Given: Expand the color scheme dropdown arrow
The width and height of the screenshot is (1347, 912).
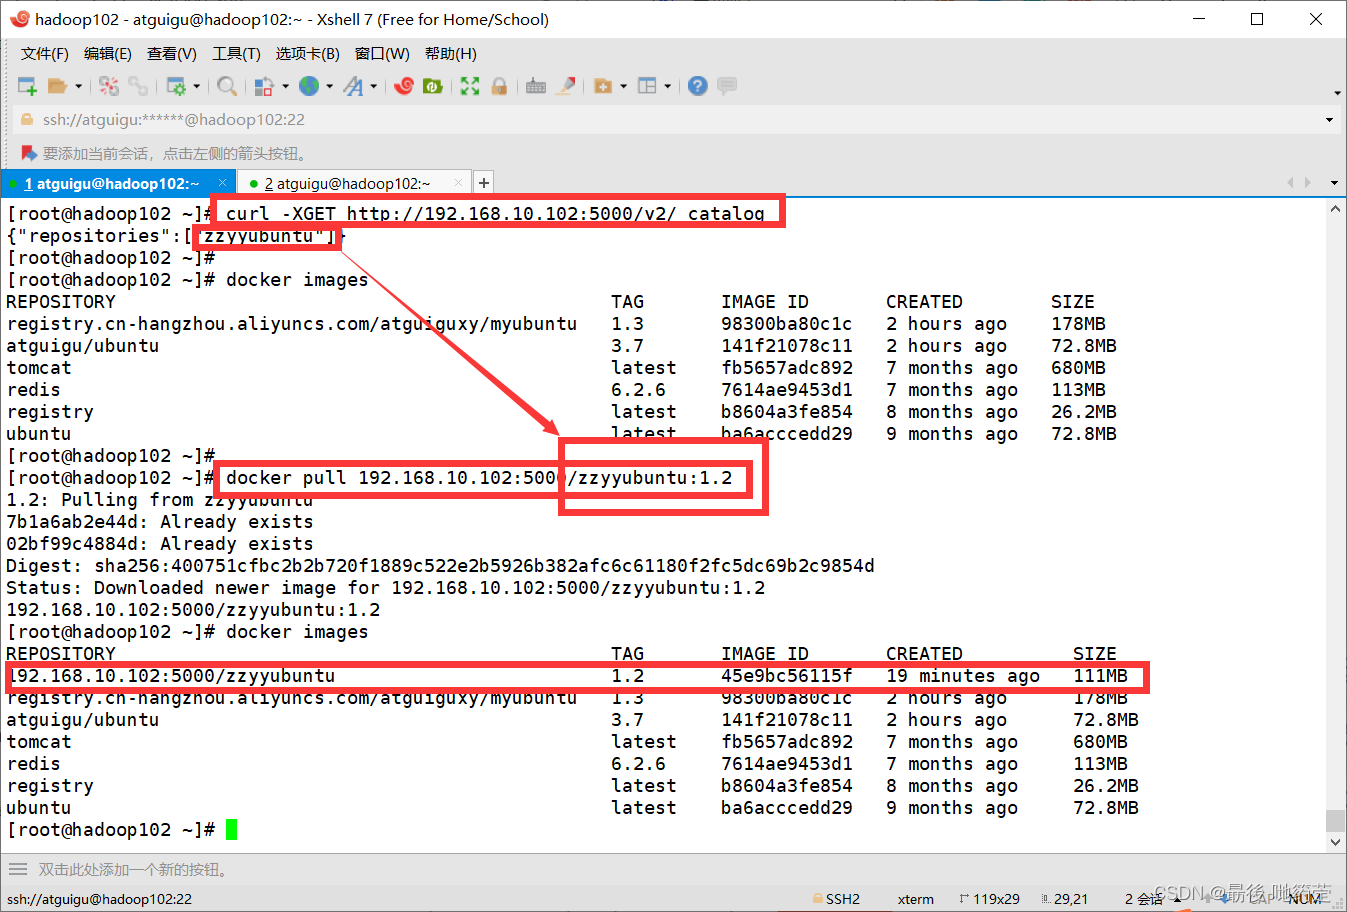Looking at the screenshot, I should 285,86.
